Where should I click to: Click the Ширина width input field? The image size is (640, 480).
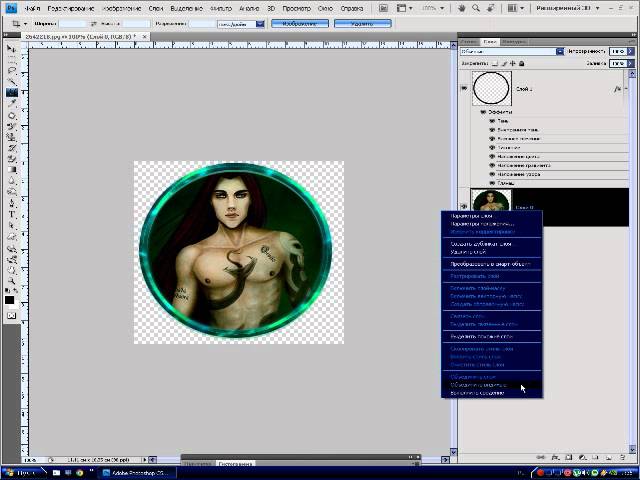point(72,24)
